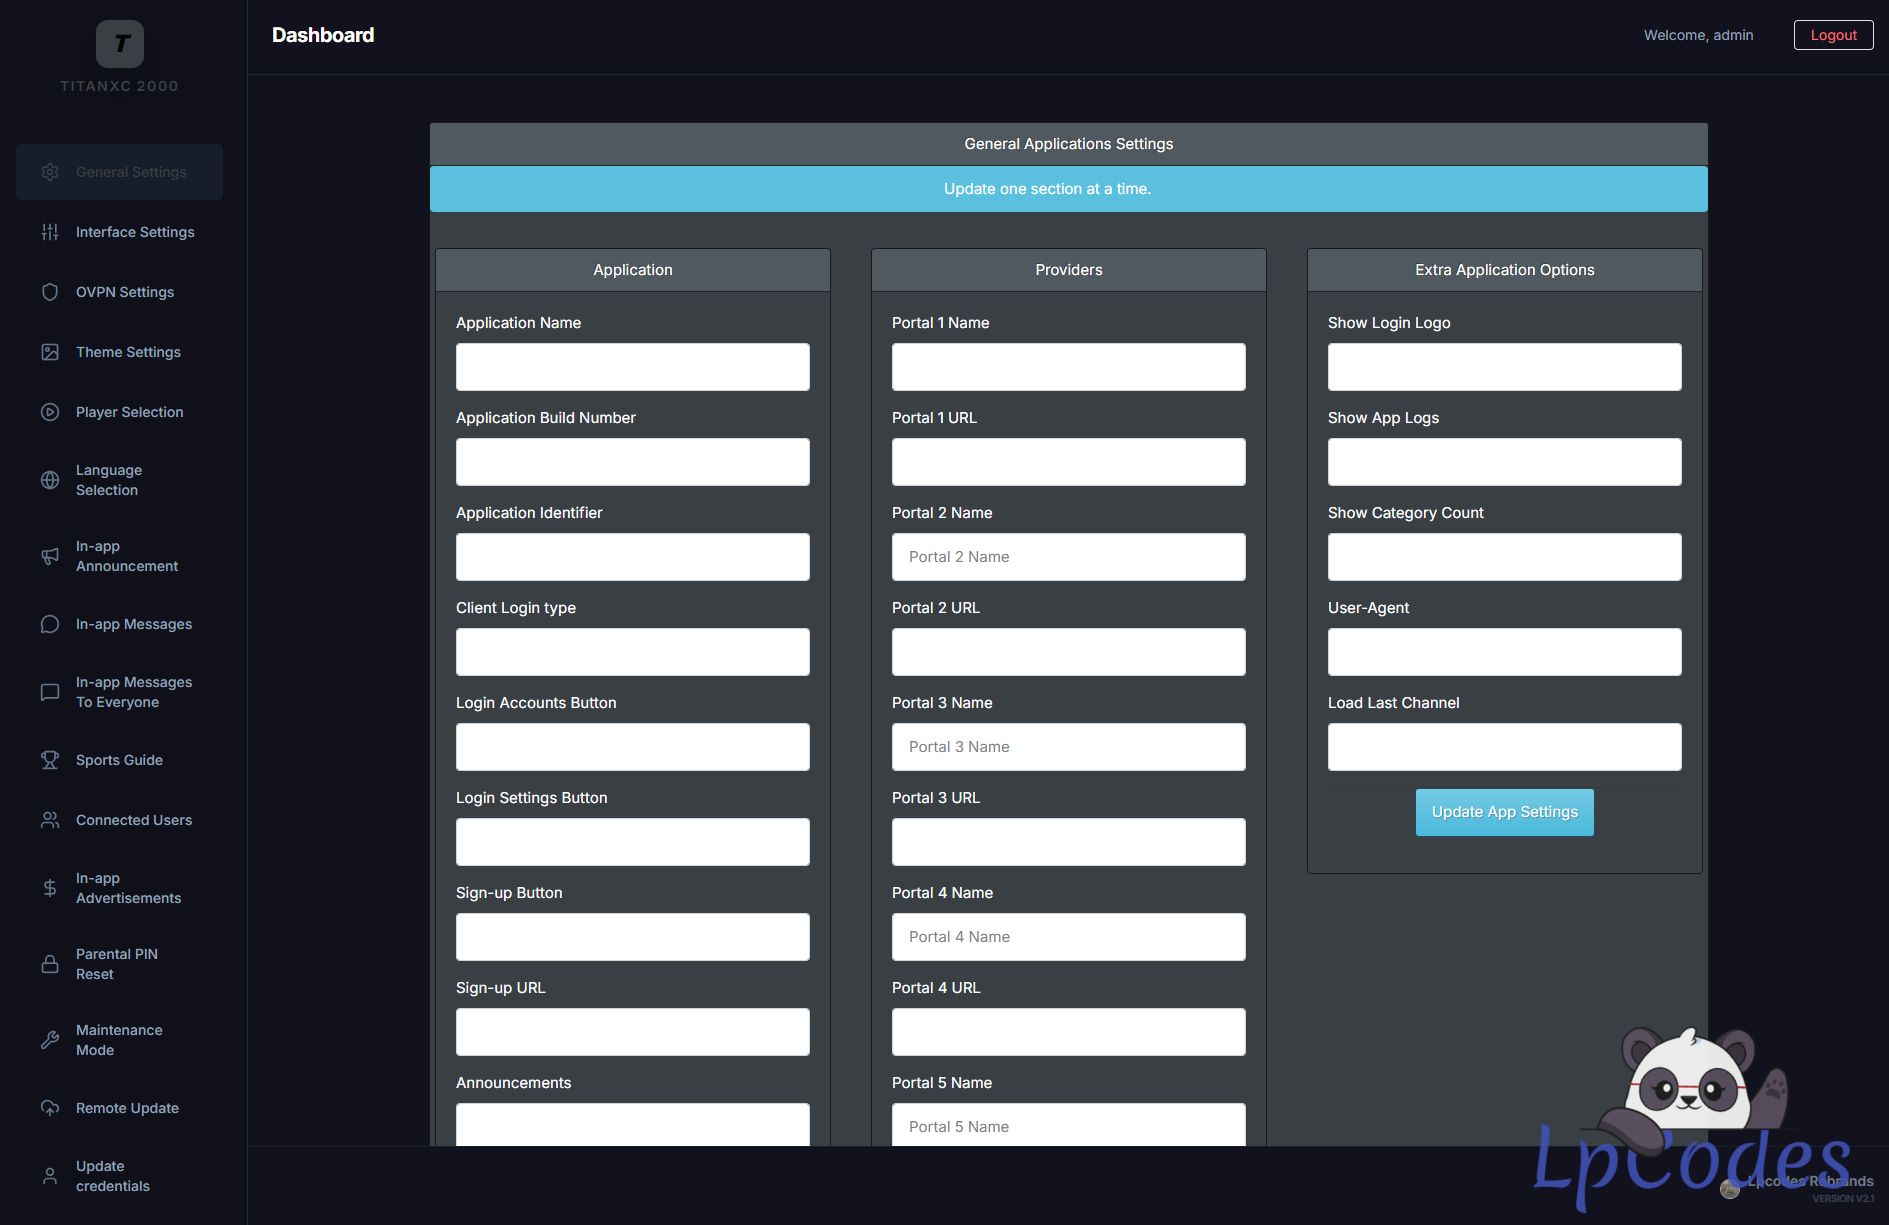Click the Portal 2 Name text field
Image resolution: width=1889 pixels, height=1225 pixels.
(x=1068, y=557)
